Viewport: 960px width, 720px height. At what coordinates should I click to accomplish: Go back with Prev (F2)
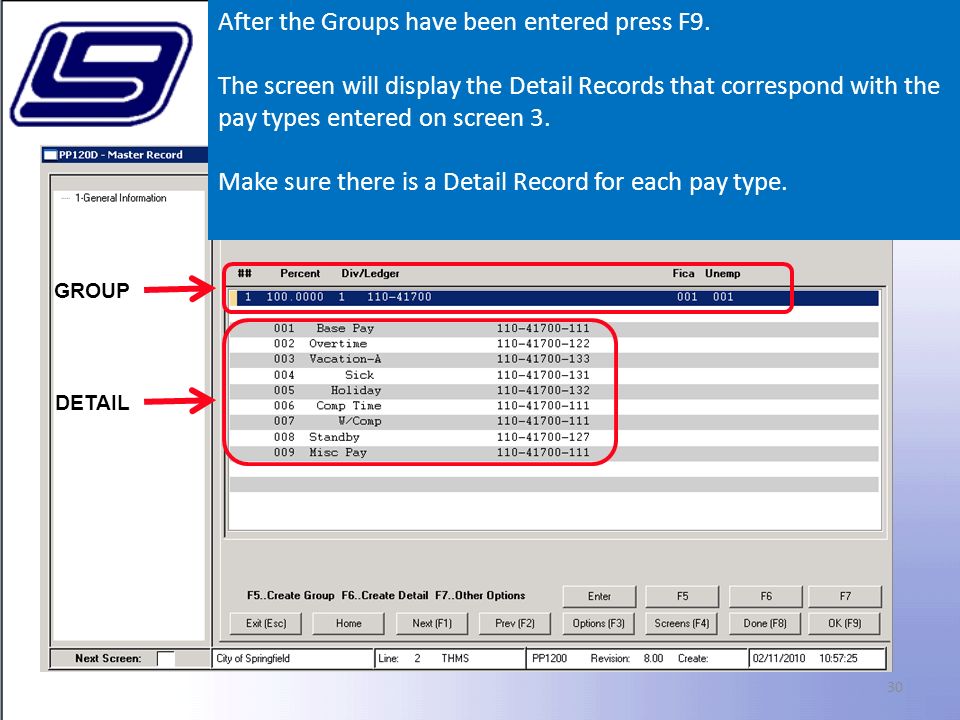click(515, 623)
